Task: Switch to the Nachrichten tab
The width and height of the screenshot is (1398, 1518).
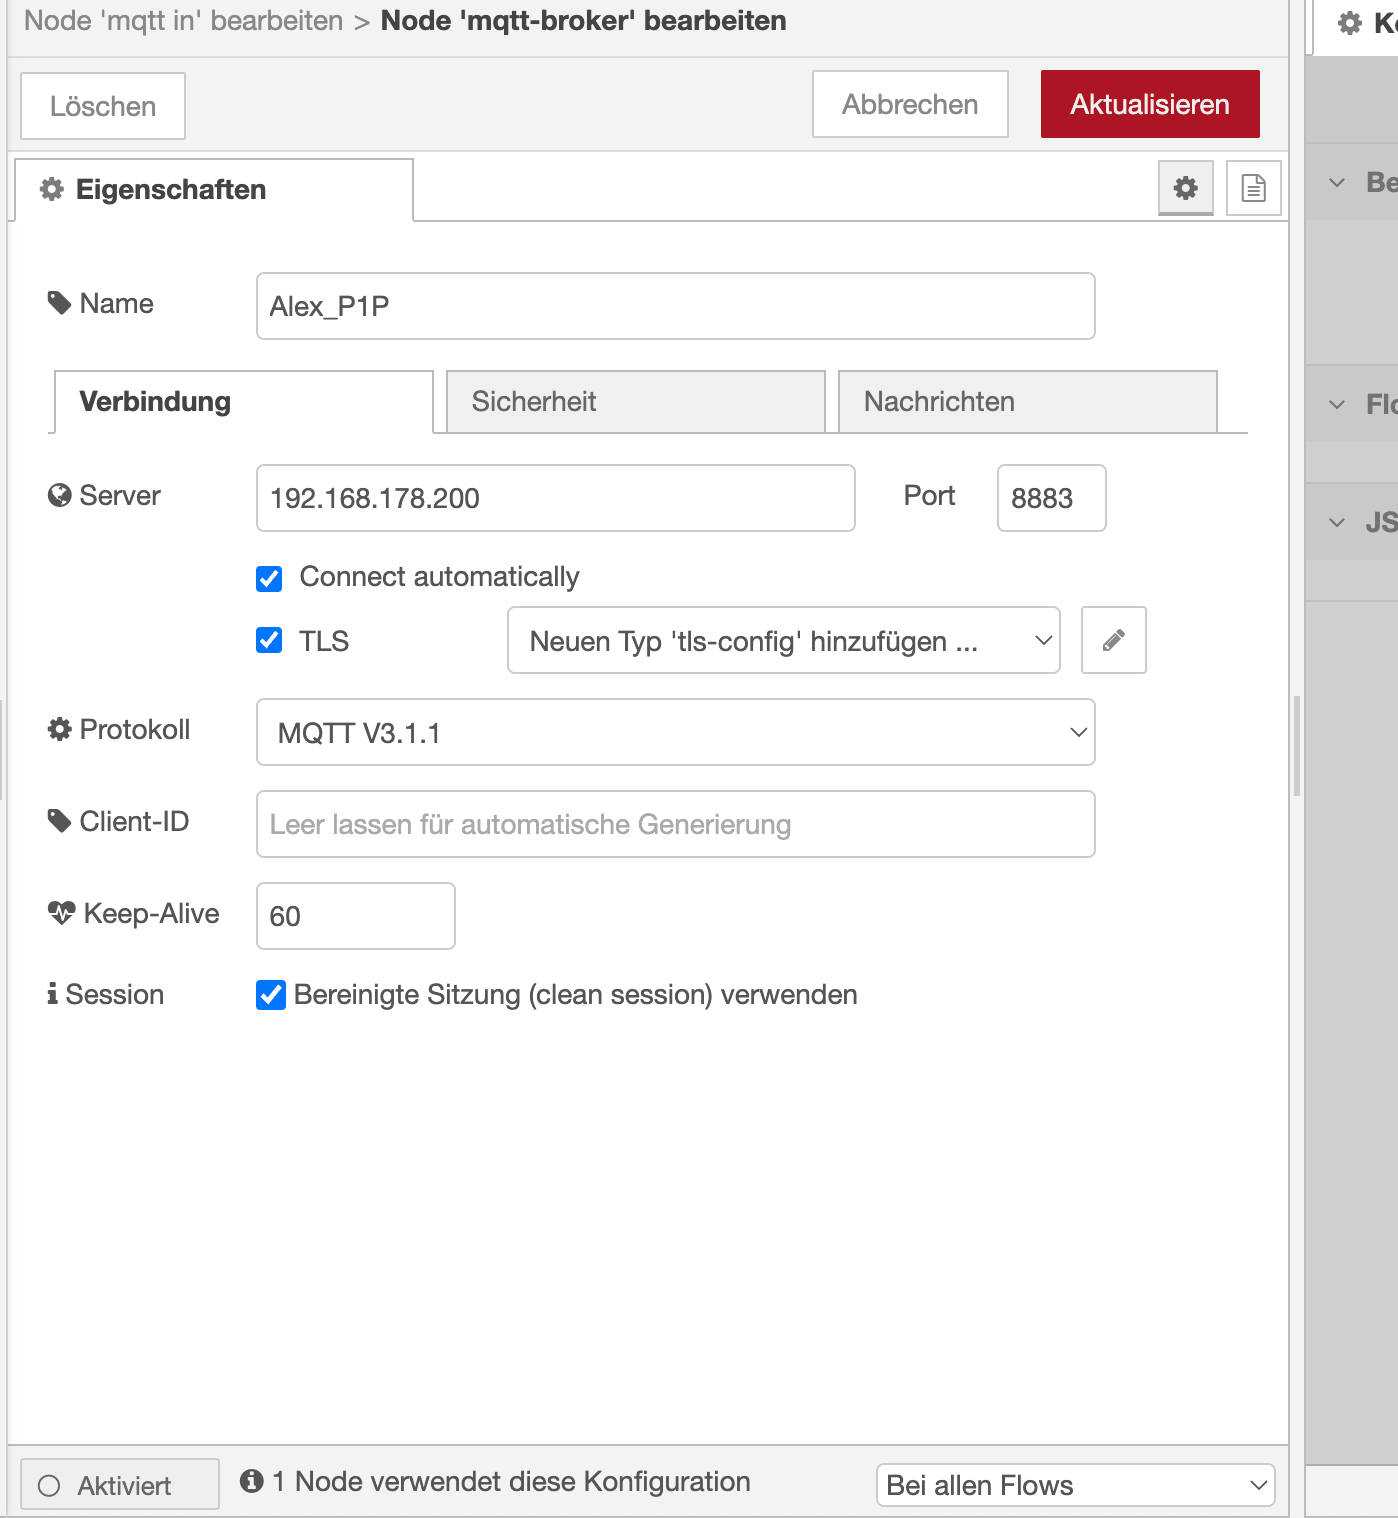Action: (x=1028, y=402)
